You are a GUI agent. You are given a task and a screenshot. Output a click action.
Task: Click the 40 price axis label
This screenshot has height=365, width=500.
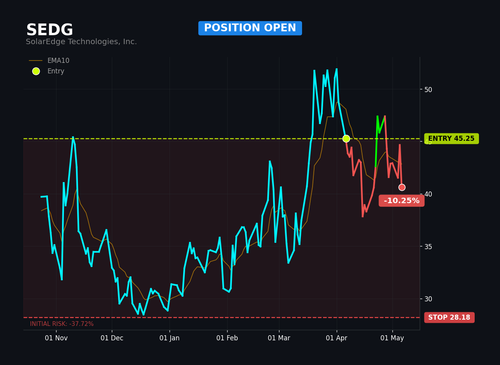[x=428, y=194]
